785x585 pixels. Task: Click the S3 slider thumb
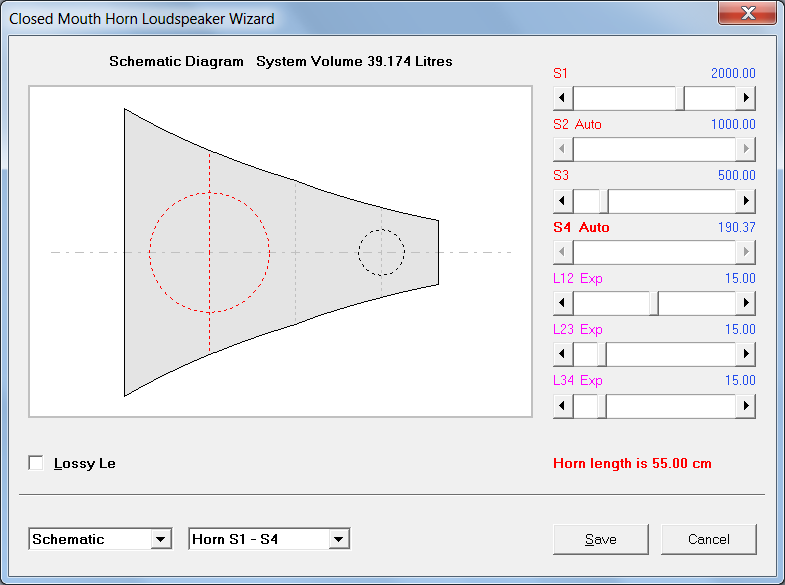pyautogui.click(x=604, y=201)
